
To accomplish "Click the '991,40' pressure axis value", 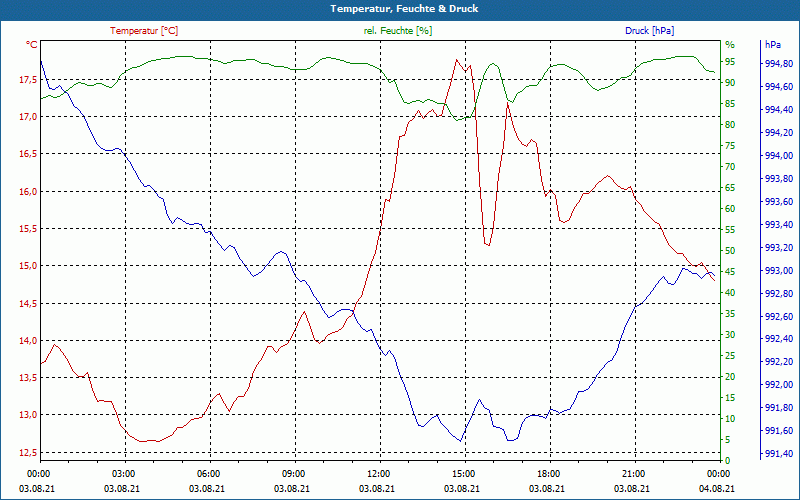I will click(x=779, y=454).
